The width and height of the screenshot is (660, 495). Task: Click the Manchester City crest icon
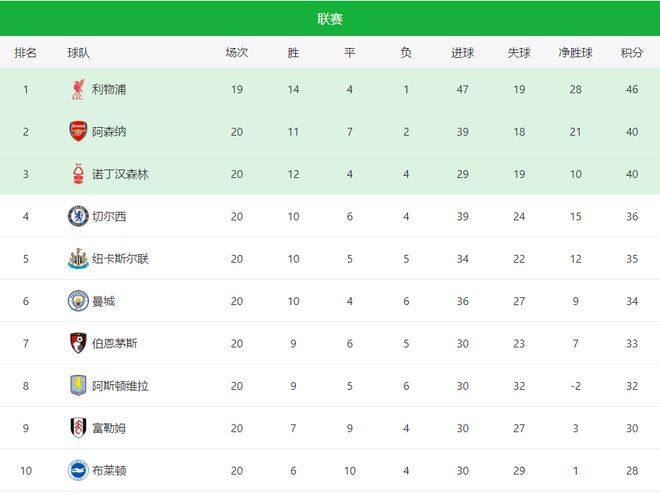point(77,301)
